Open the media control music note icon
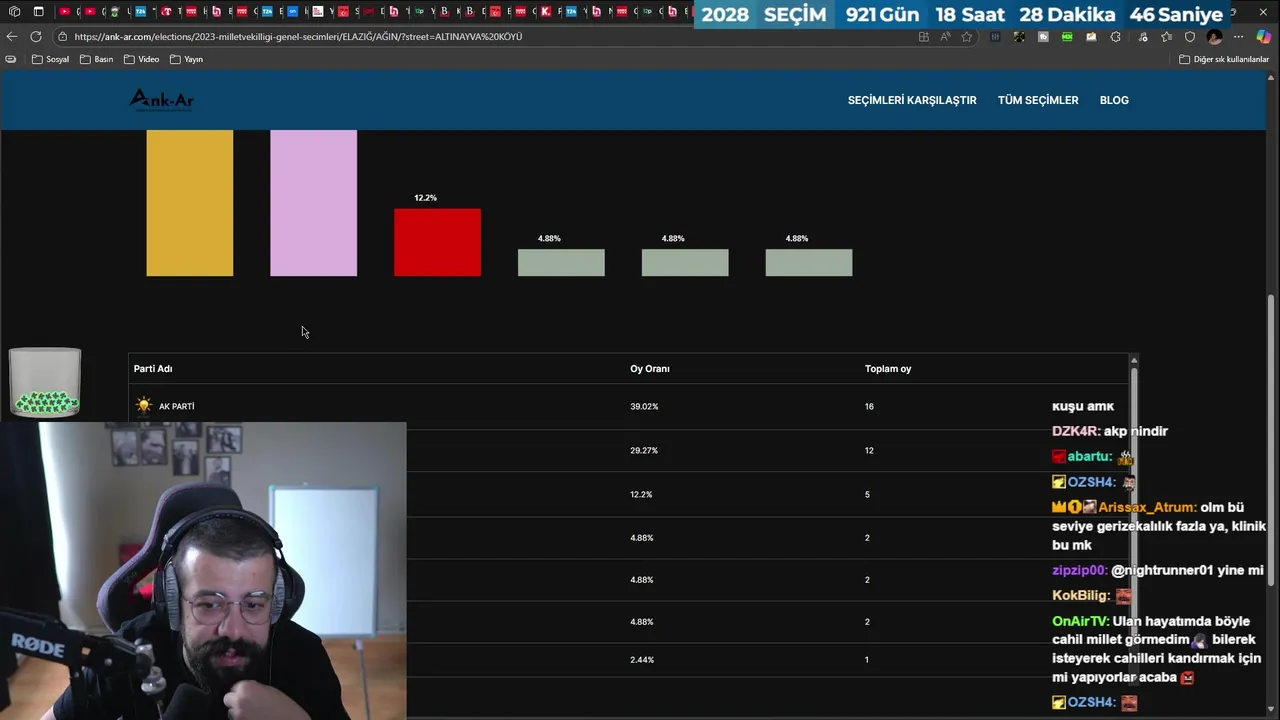1280x720 pixels. tap(1143, 37)
